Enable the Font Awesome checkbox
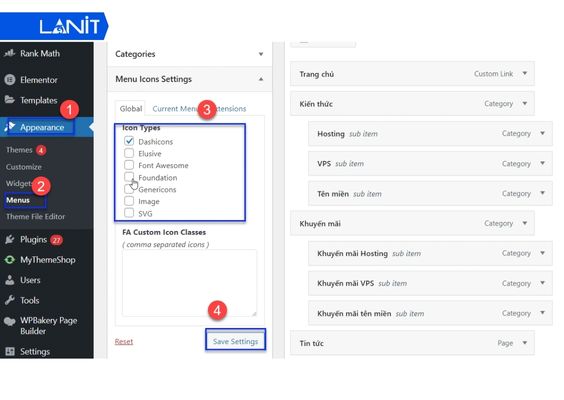 pos(129,165)
